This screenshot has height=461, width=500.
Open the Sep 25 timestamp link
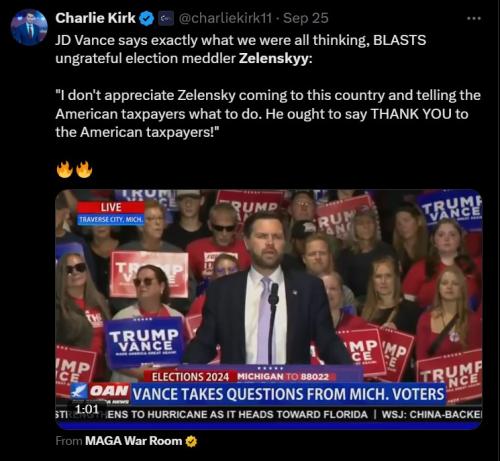click(306, 18)
